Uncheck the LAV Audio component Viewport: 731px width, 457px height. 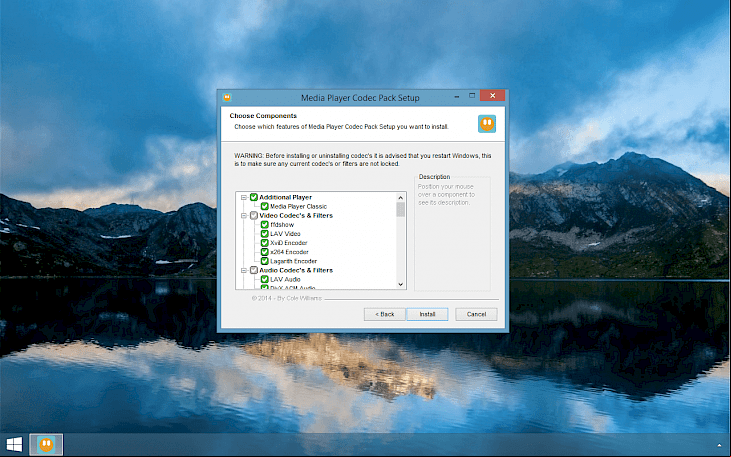(x=264, y=279)
